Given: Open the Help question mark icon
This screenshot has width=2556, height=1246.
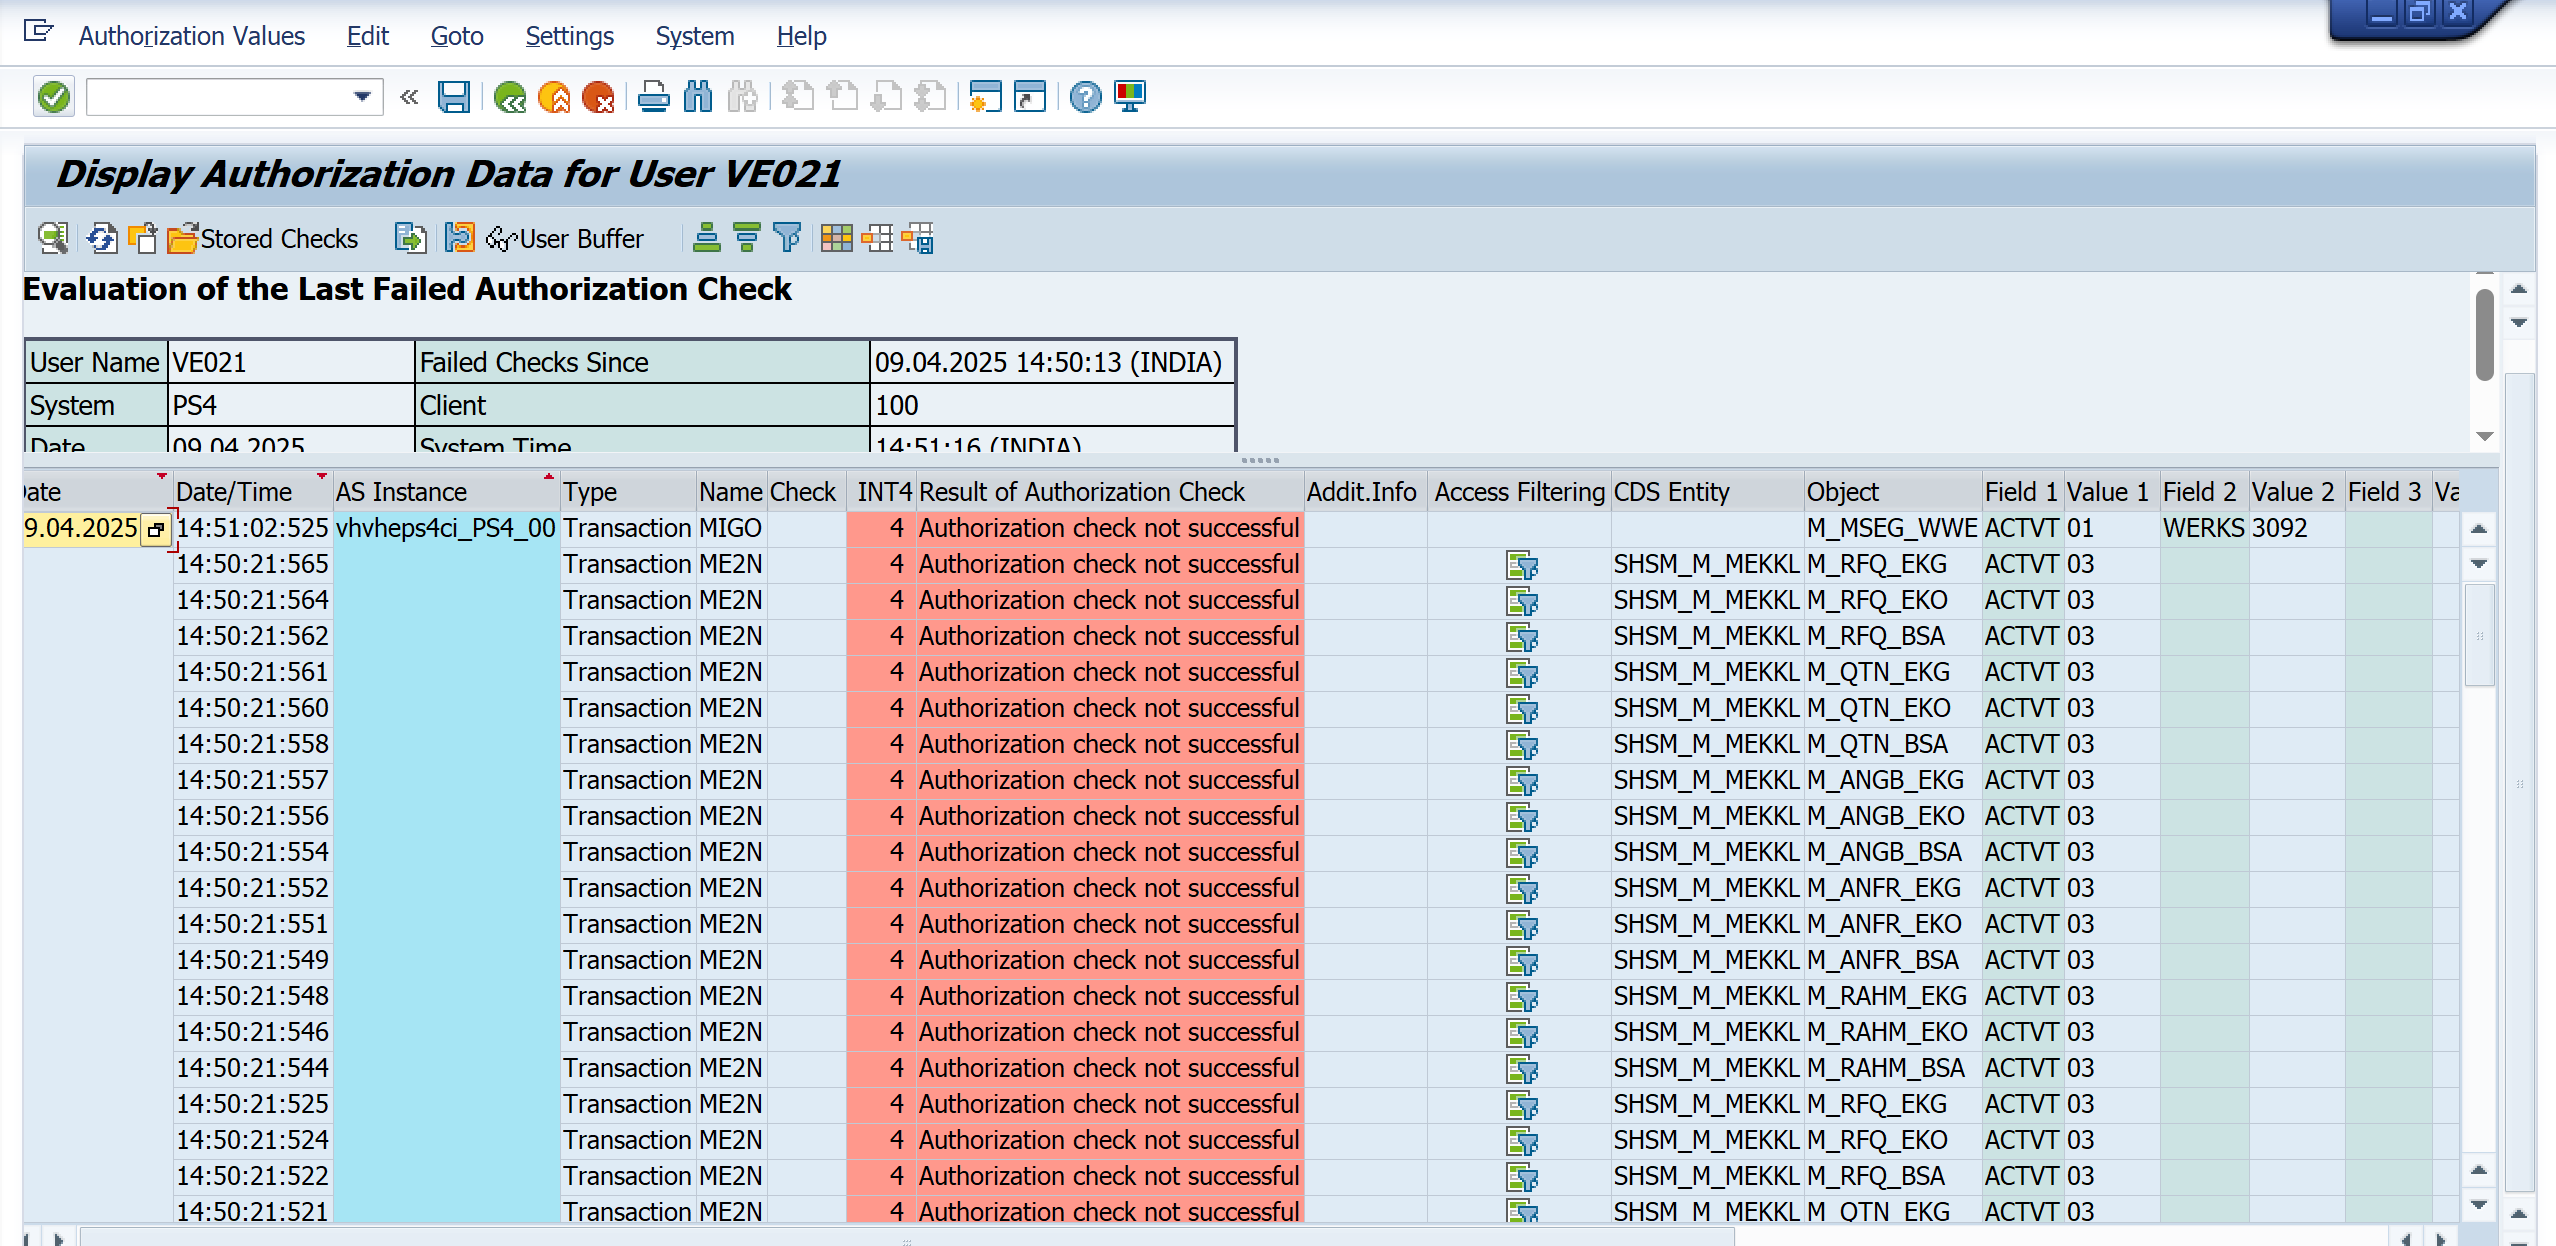Looking at the screenshot, I should coord(1085,97).
